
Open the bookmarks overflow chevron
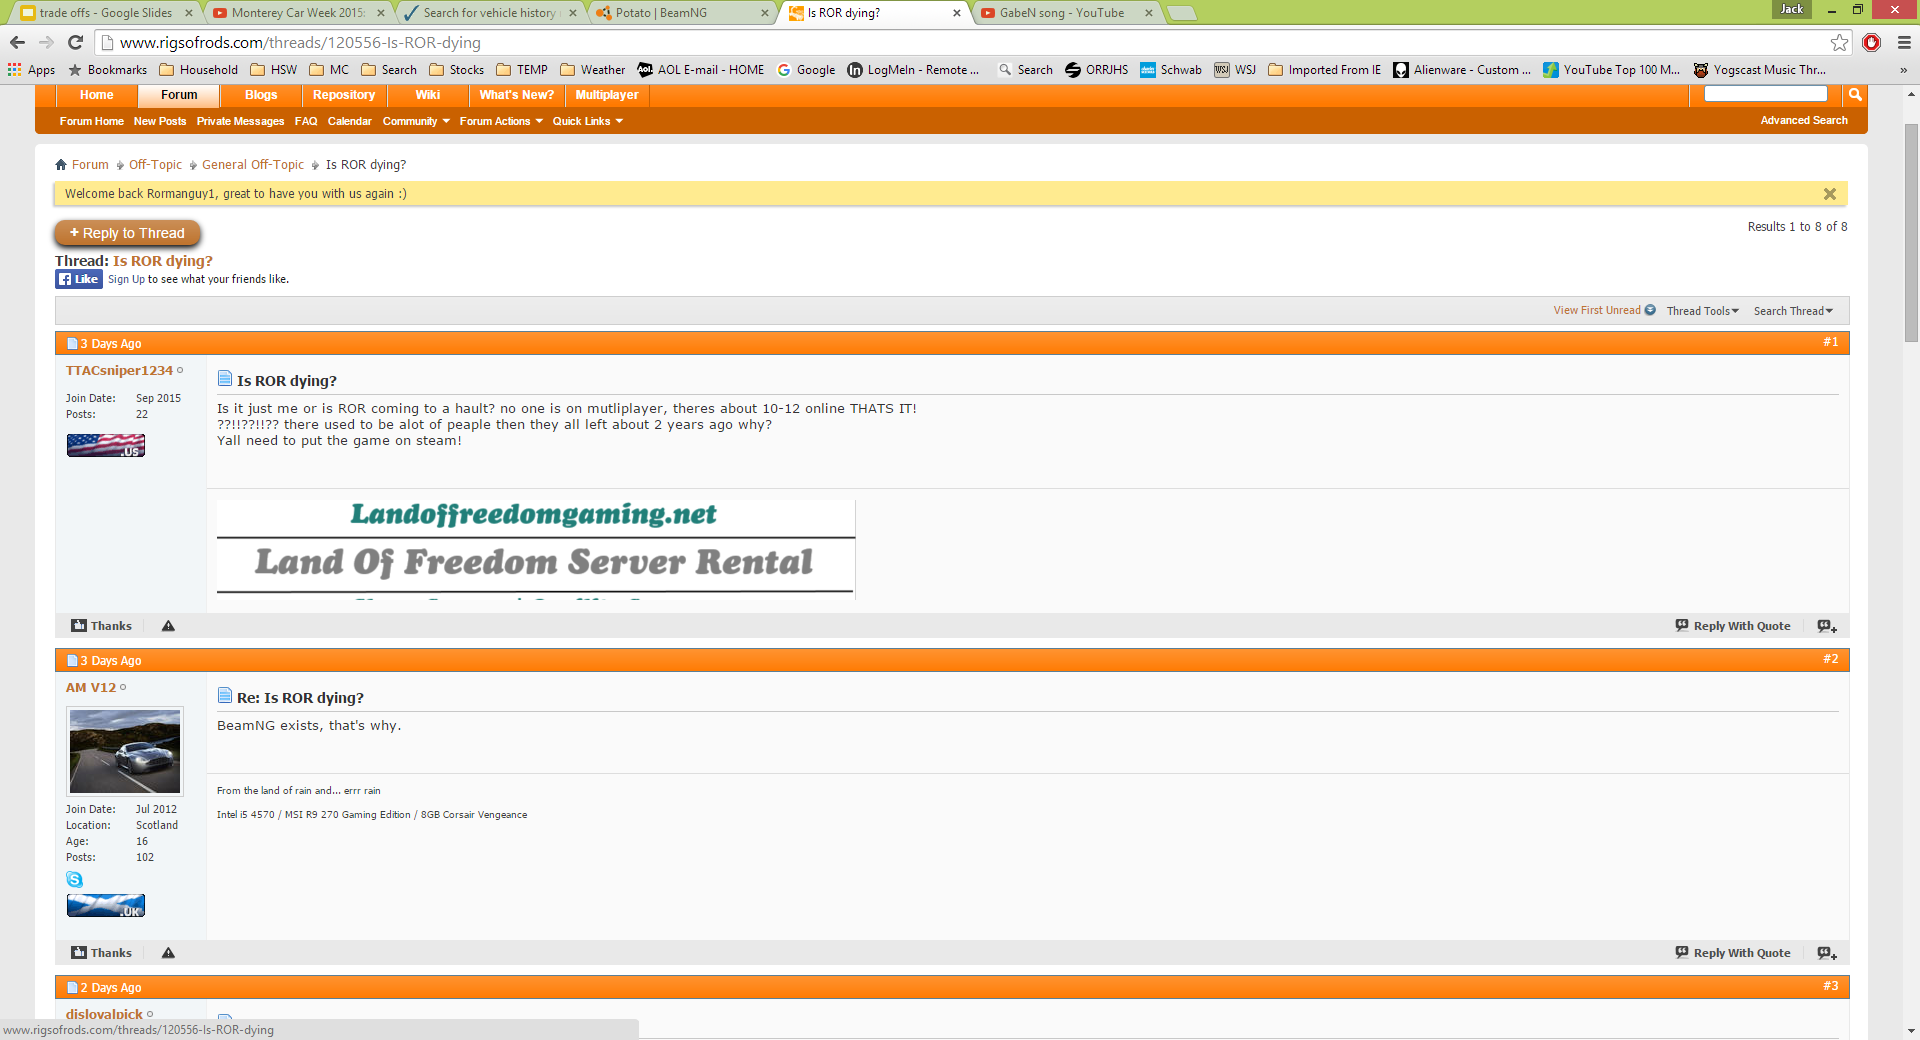1903,70
